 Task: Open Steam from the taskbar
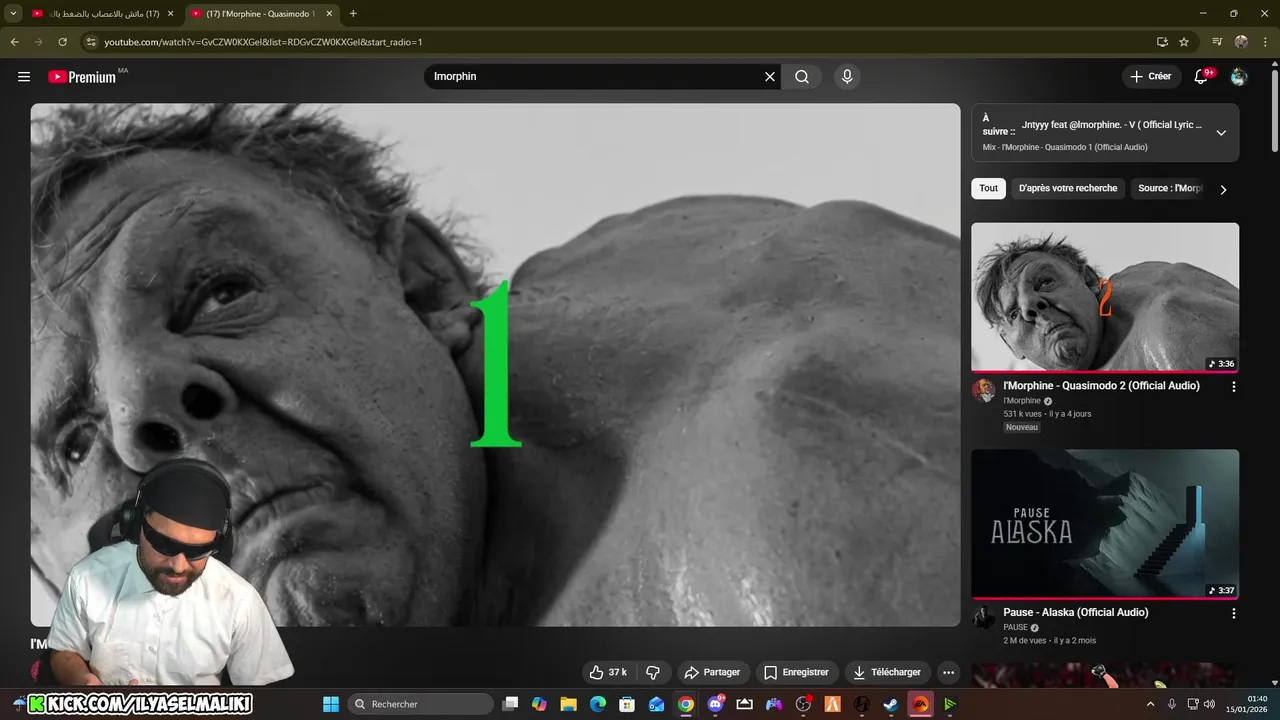890,704
